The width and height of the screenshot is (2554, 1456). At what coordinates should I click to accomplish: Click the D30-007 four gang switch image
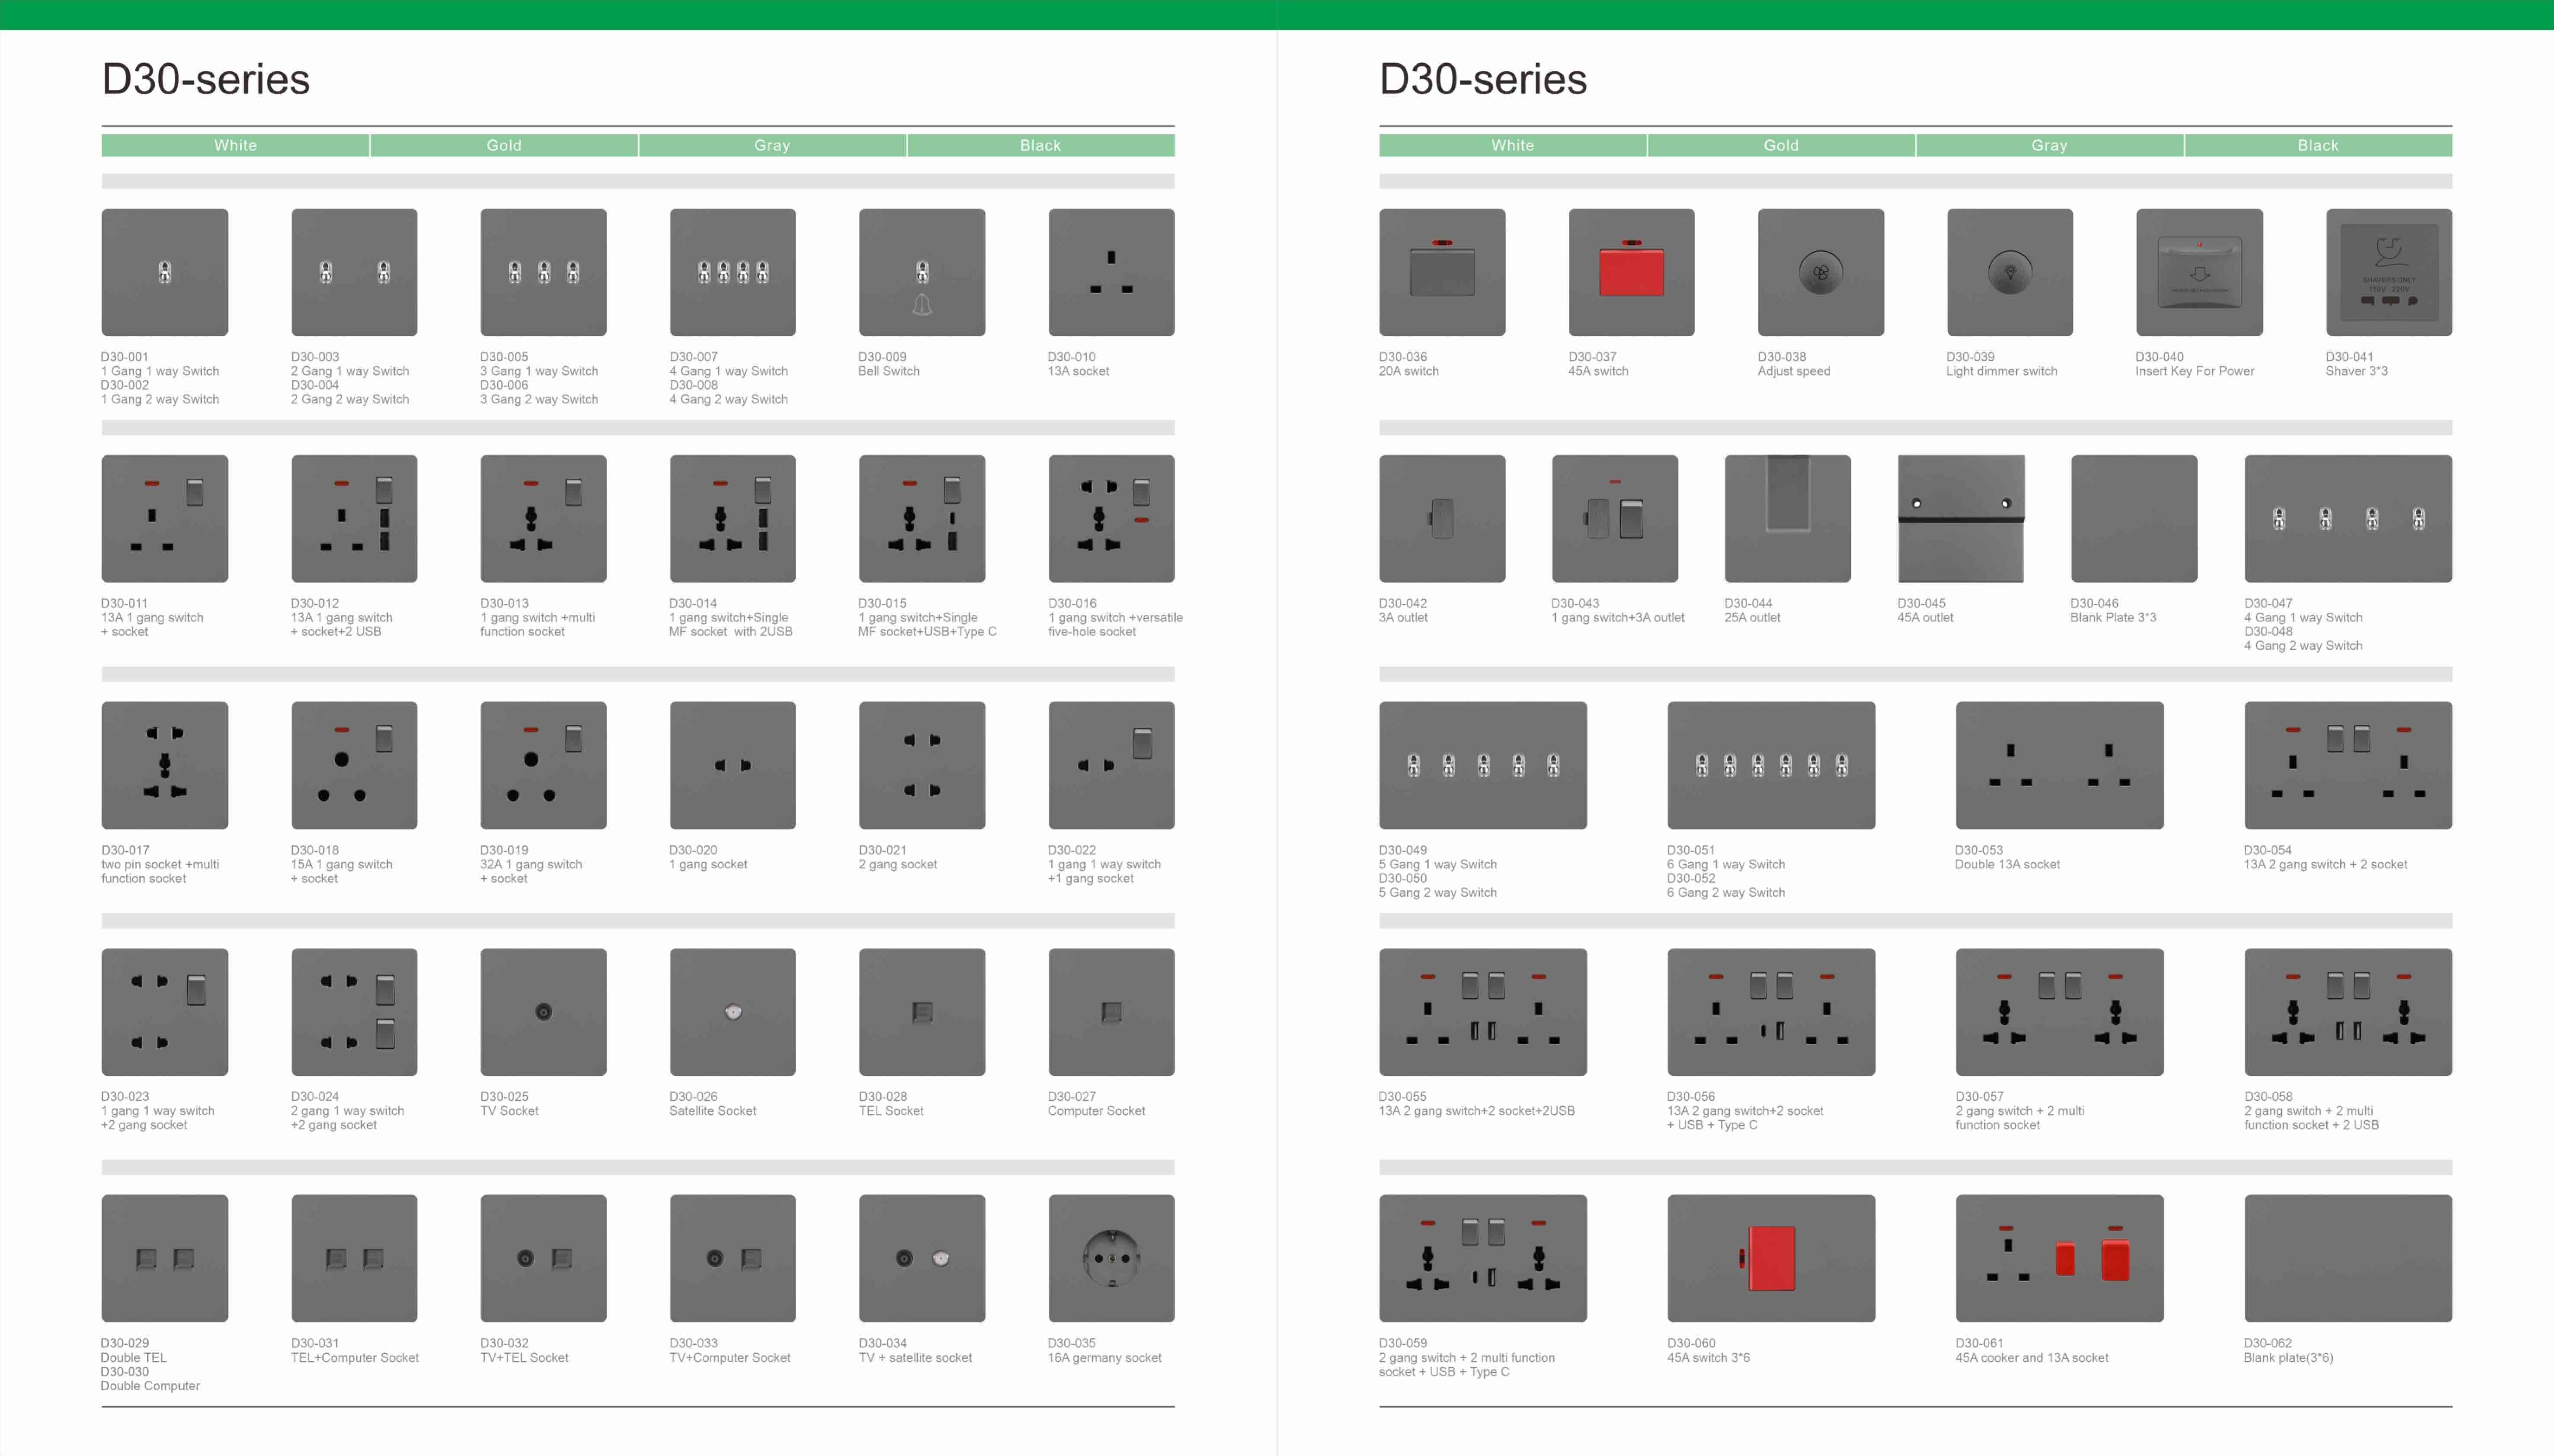pyautogui.click(x=733, y=272)
